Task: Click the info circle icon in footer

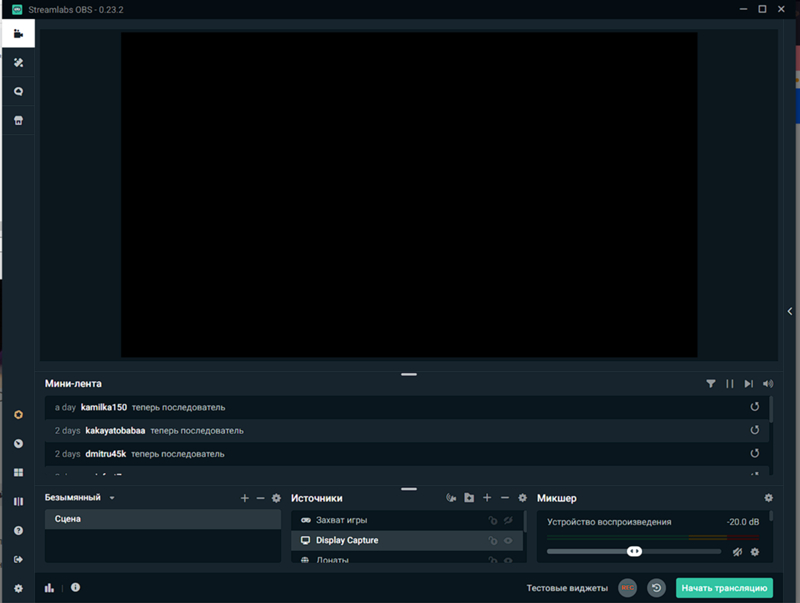Action: pos(75,587)
